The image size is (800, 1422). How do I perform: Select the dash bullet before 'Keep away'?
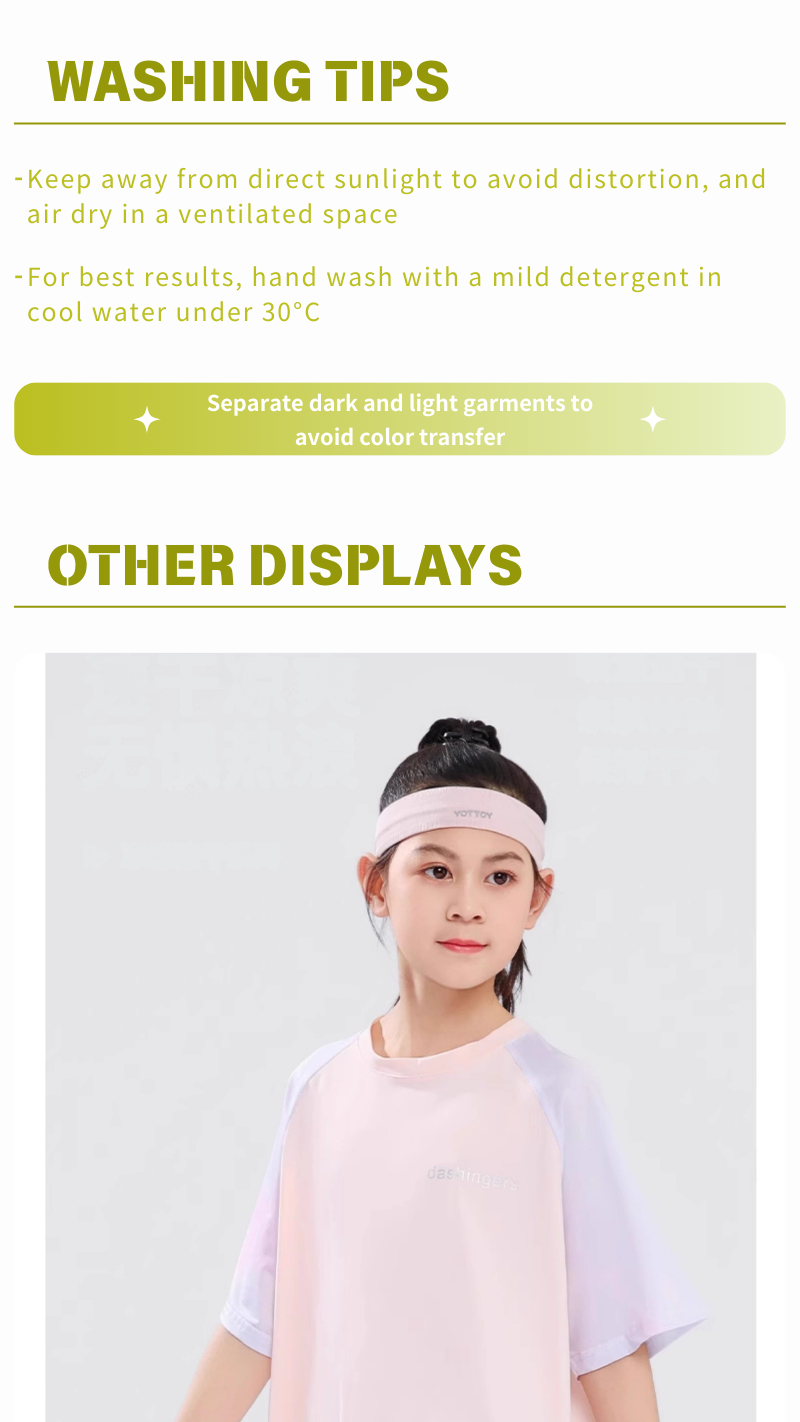[x=19, y=179]
